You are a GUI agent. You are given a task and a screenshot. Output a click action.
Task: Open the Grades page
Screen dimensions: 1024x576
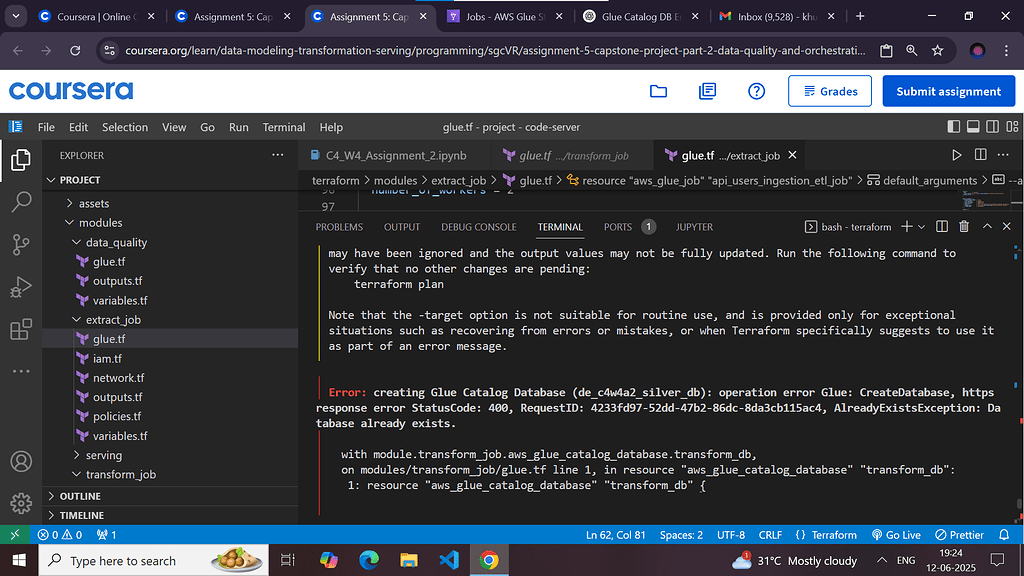[x=829, y=90]
